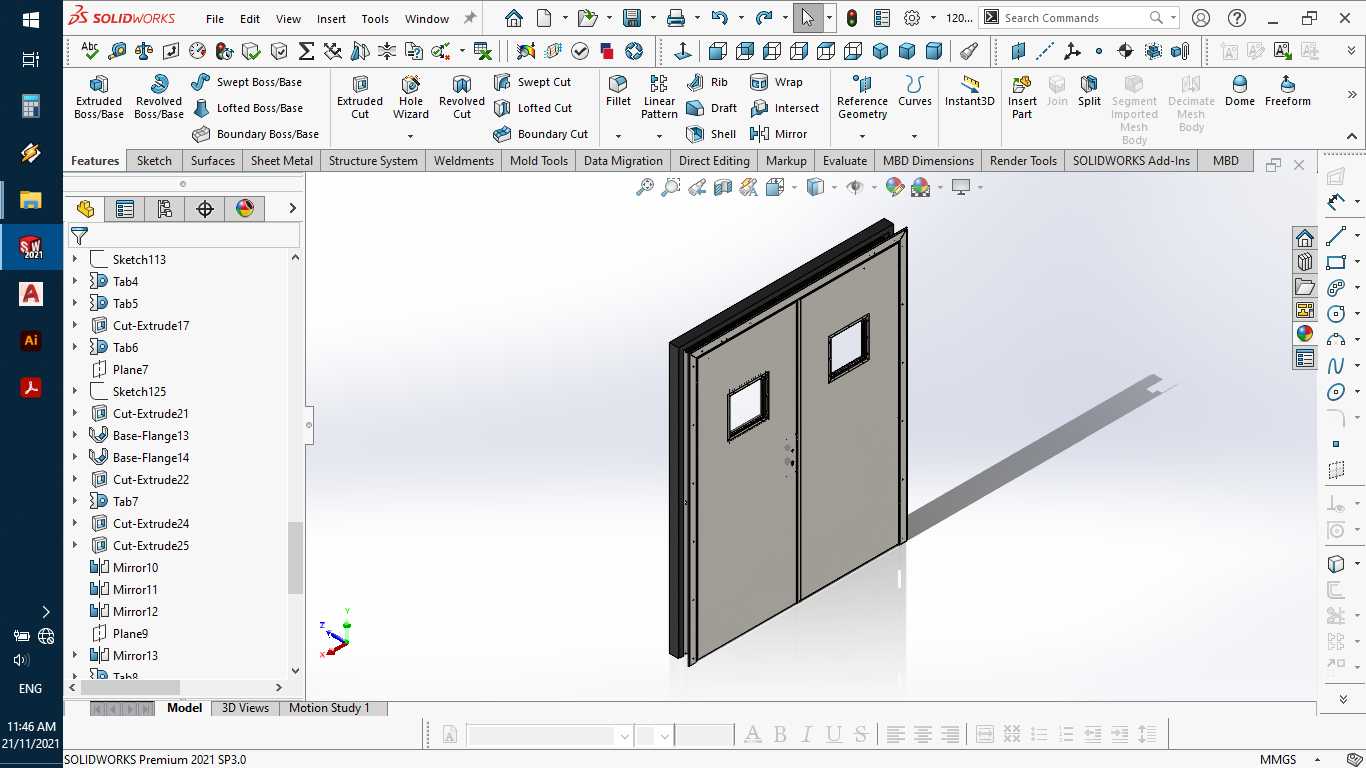The image size is (1366, 768).
Task: Choose the Dome feature
Action: click(1239, 91)
